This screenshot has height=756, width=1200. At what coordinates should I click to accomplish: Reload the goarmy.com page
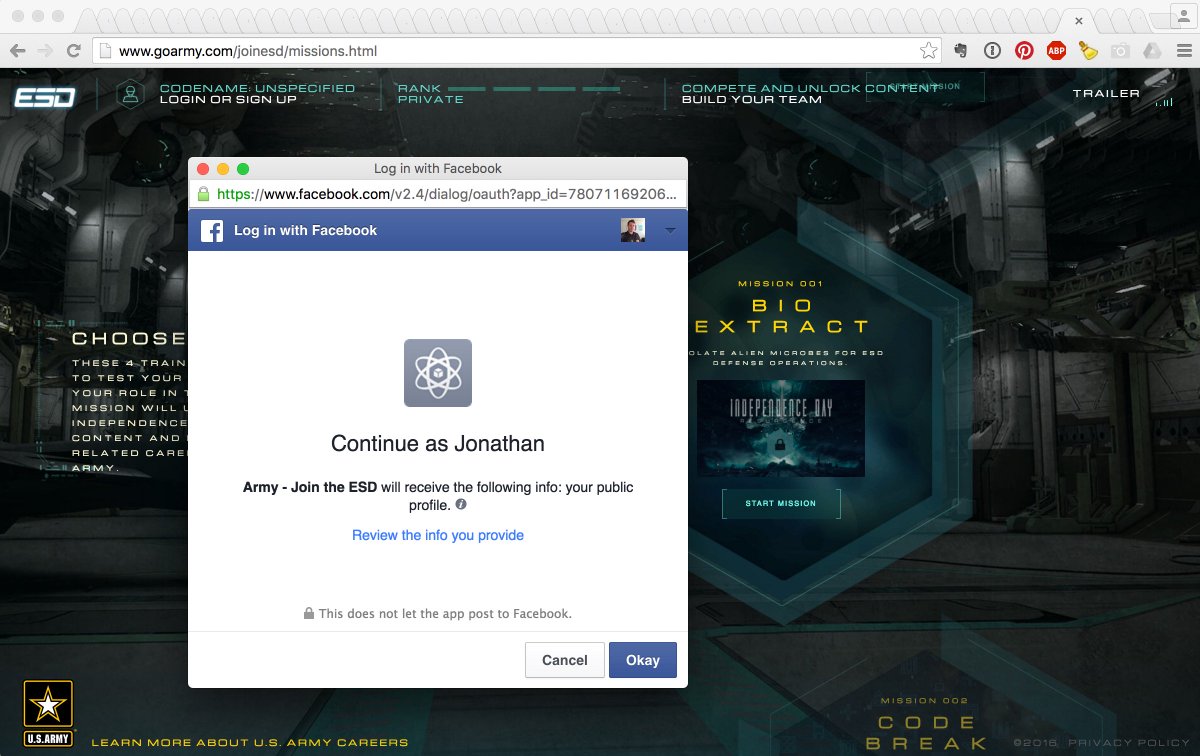[73, 50]
